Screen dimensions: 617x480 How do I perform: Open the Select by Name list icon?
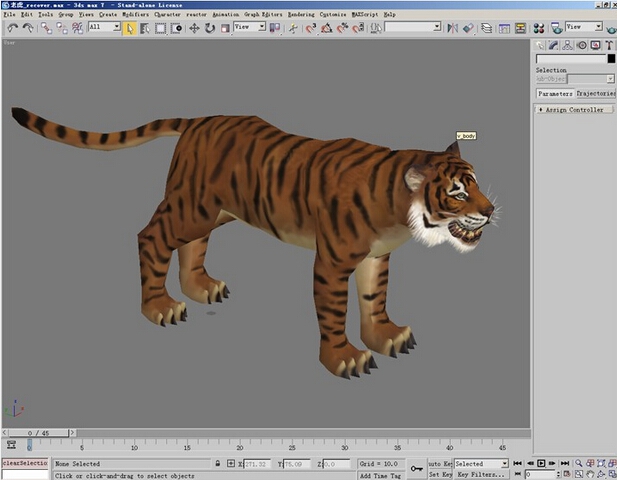point(145,28)
